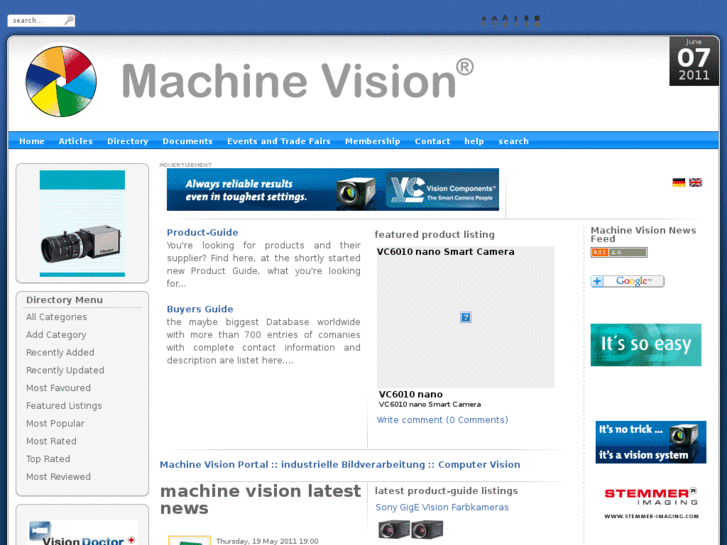Open Most Rated listings

[51, 441]
